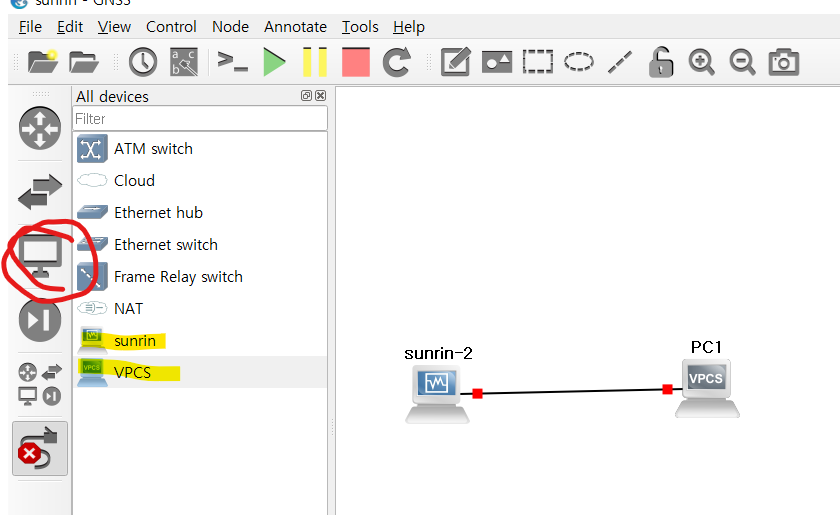The width and height of the screenshot is (840, 515).
Task: Select VPCS in the devices list
Action: pyautogui.click(x=200, y=372)
